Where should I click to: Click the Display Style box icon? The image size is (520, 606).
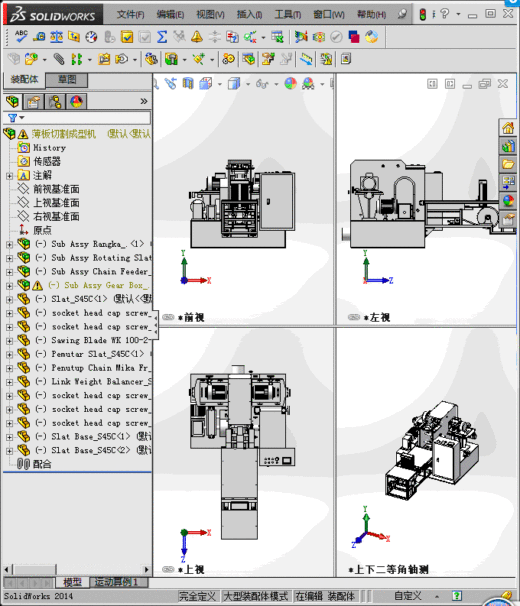click(234, 83)
